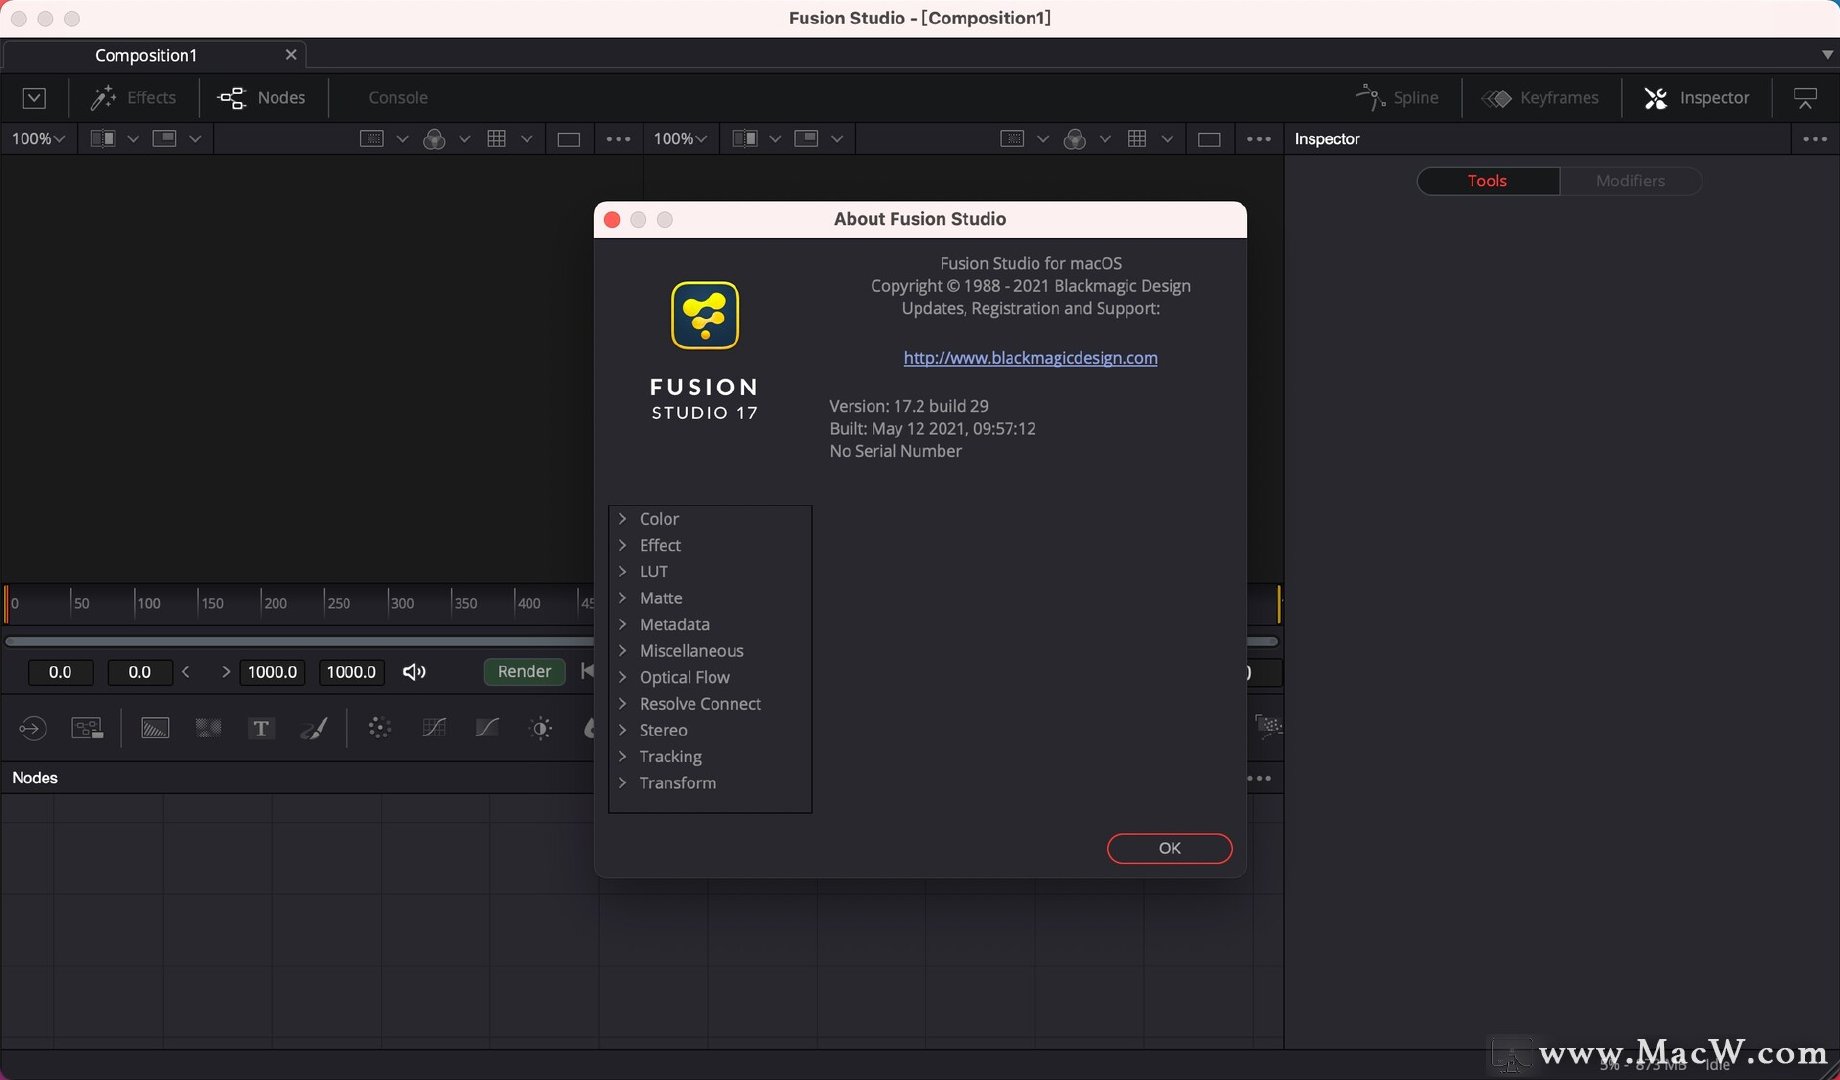Expand the Optical Flow category
The width and height of the screenshot is (1840, 1080).
tap(622, 677)
